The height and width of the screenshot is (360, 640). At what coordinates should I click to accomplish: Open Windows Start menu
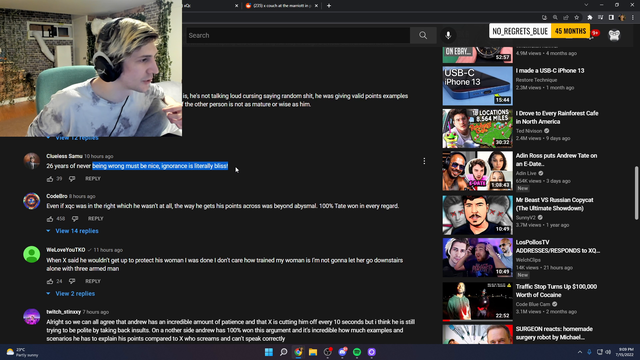pos(269,352)
